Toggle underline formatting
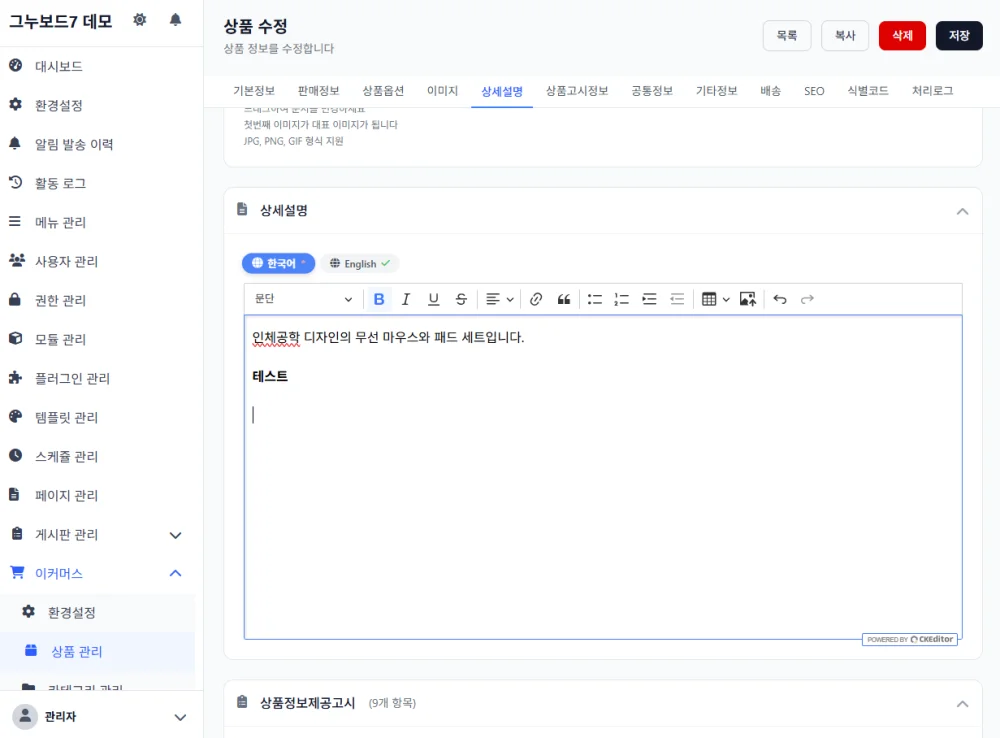1000x738 pixels. click(x=433, y=299)
